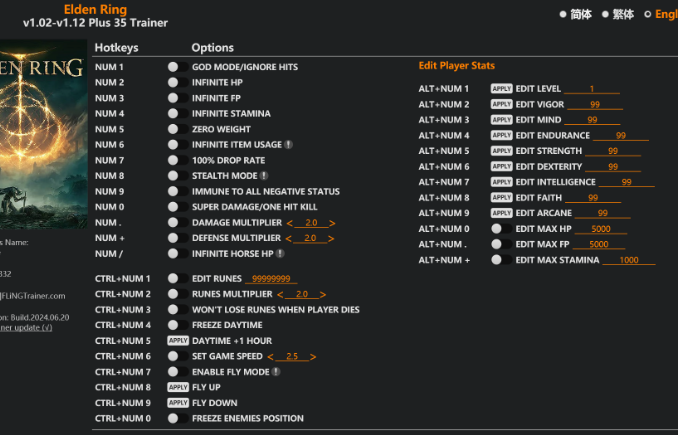Decrease Runes Multiplier with left arrow

coord(280,295)
